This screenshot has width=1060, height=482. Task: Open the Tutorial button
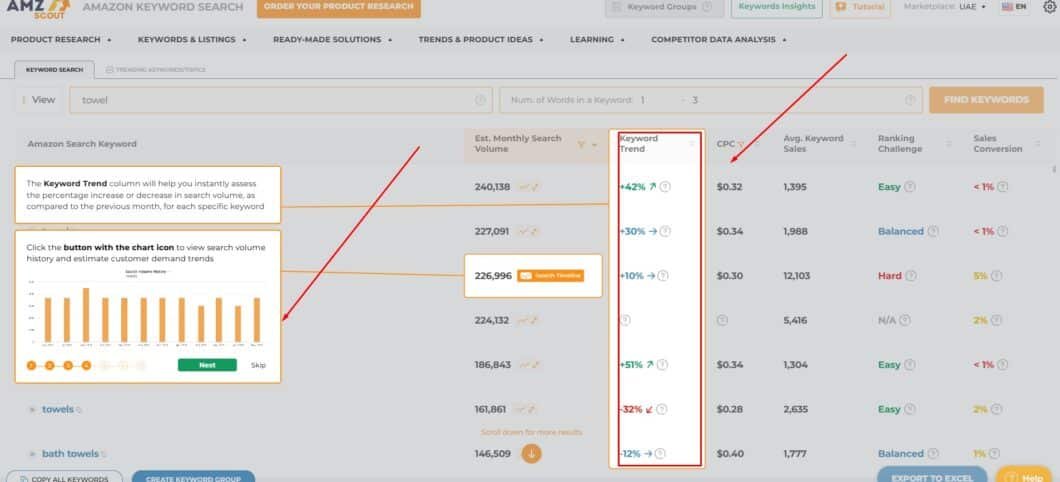pyautogui.click(x=860, y=7)
